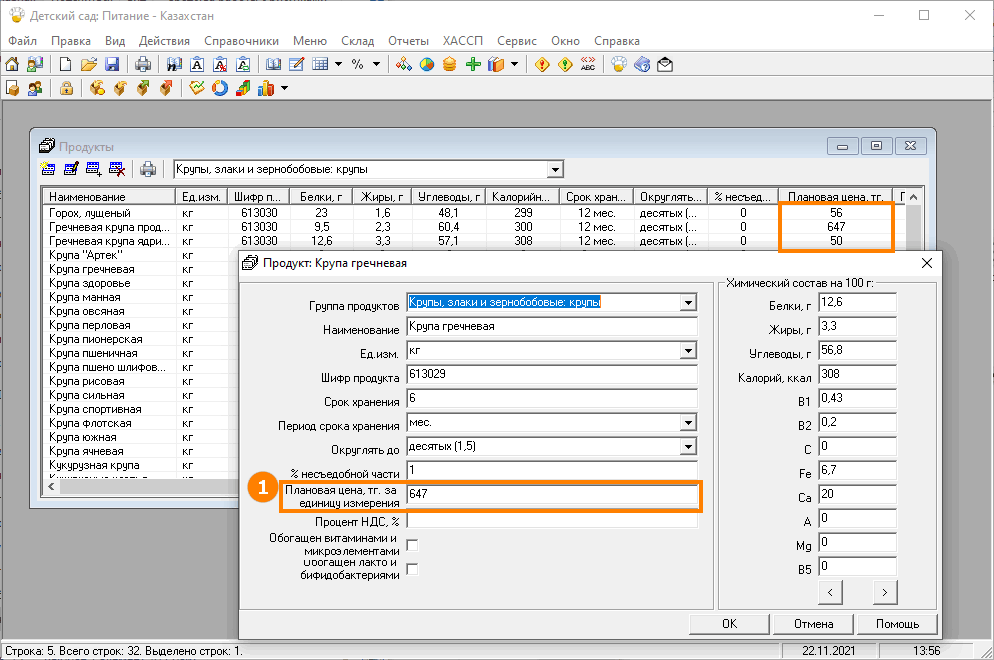Click the padlock icon in second toolbar
This screenshot has height=660, width=994.
tap(66, 88)
